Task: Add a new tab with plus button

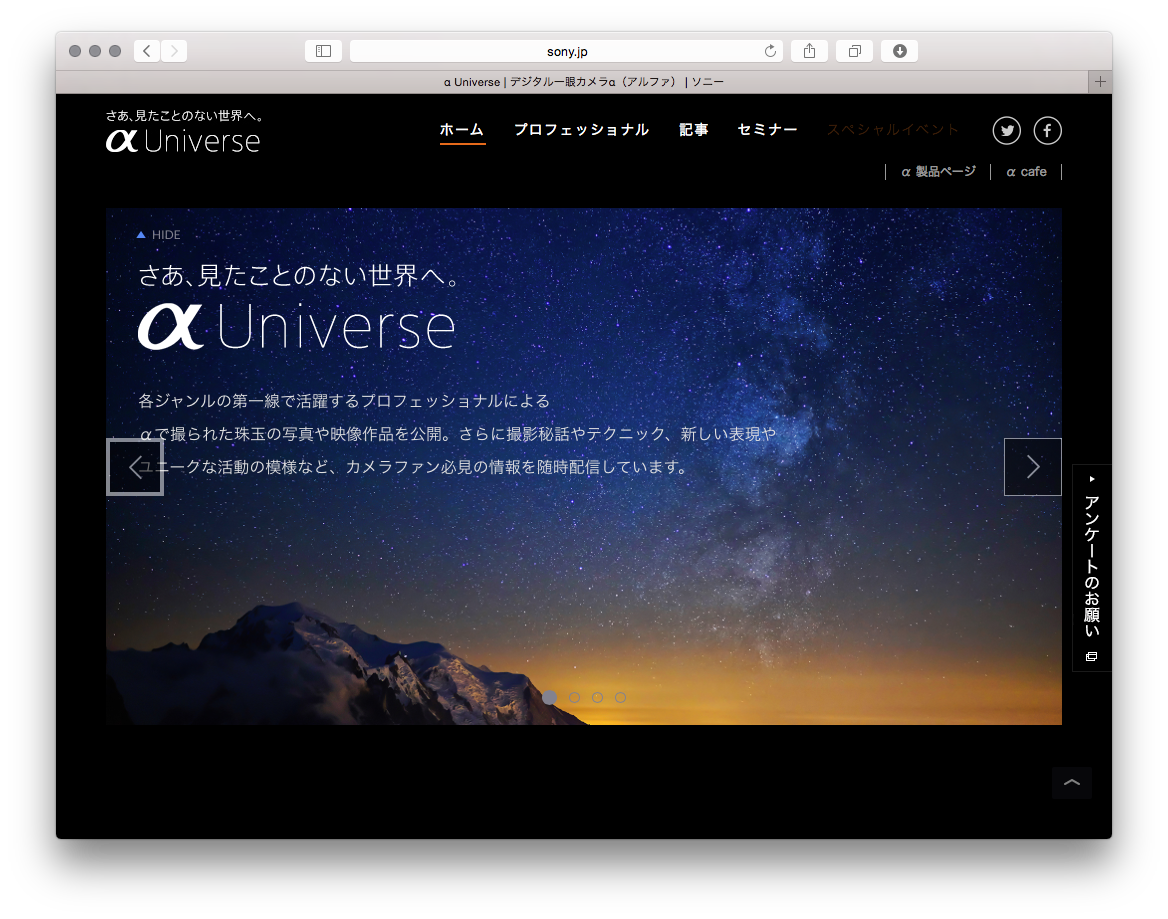Action: click(1100, 82)
